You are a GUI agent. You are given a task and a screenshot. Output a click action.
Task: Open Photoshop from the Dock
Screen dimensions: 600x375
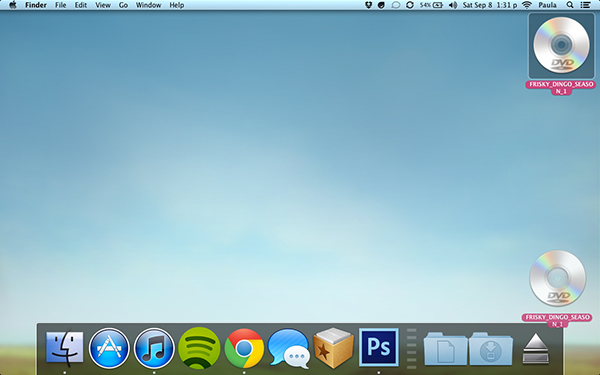click(378, 347)
